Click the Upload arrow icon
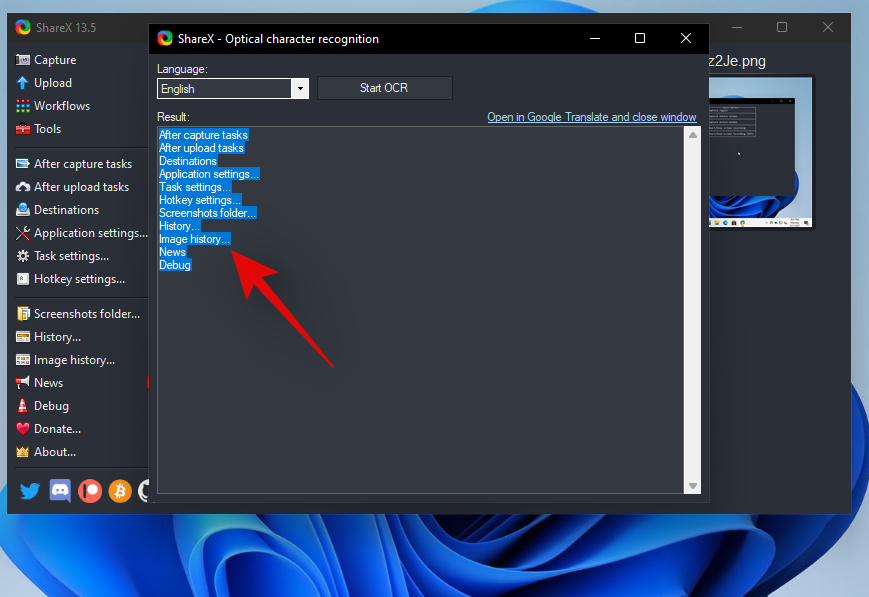 [x=23, y=83]
